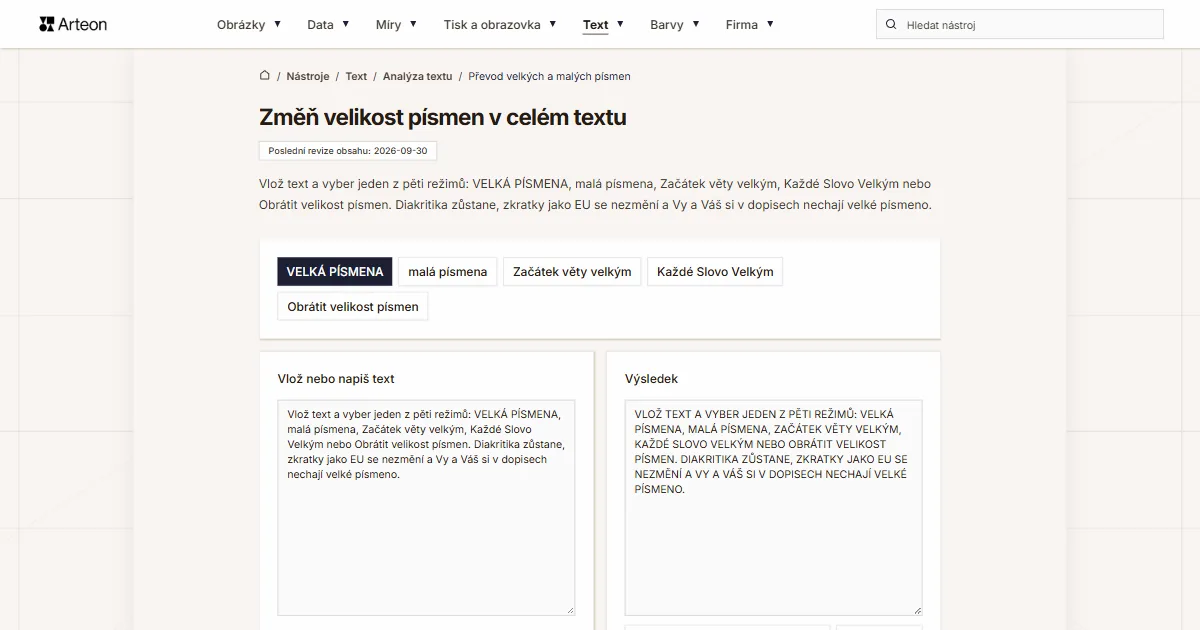Image resolution: width=1200 pixels, height=630 pixels.
Task: Expand the Text dropdown arrow
Action: 620,24
